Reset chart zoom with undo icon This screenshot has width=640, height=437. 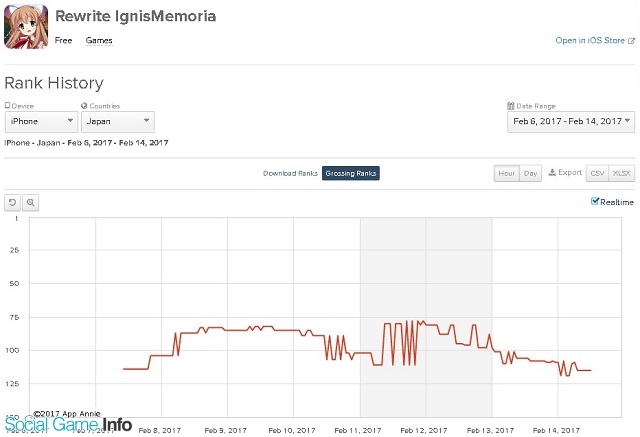coord(13,202)
